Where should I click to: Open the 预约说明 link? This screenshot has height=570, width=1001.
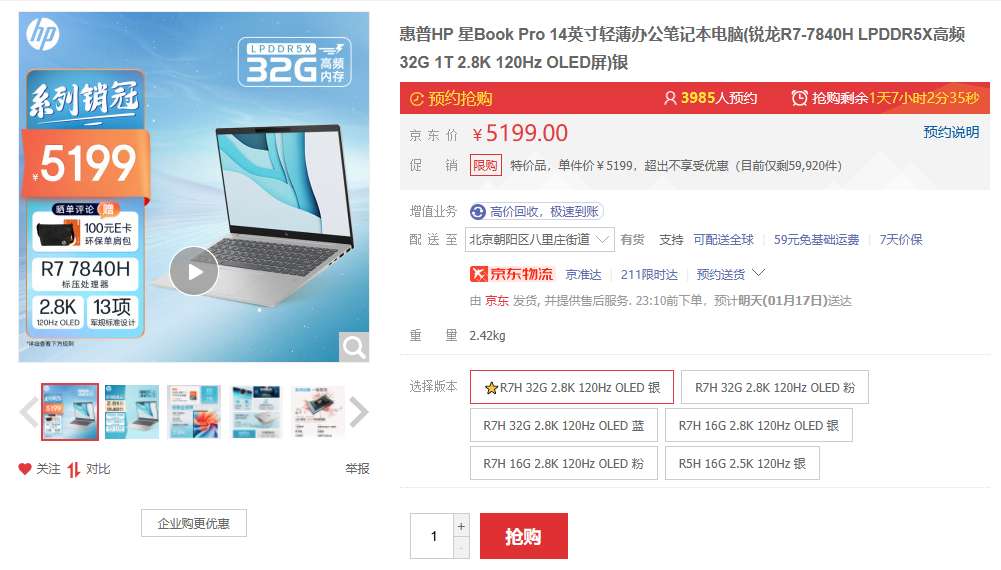[x=951, y=132]
